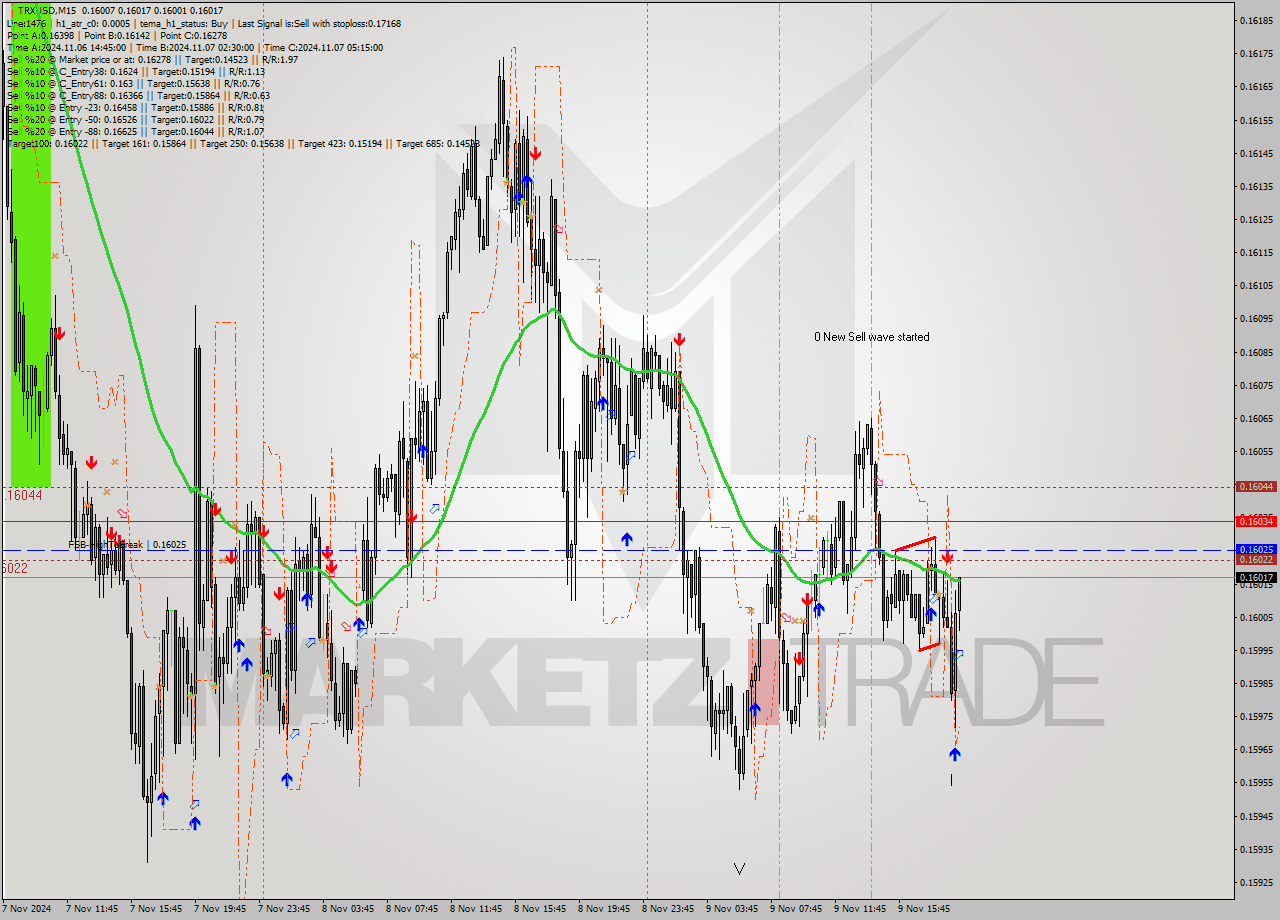Select the upper red channel trend line
The width and height of the screenshot is (1280, 920).
tap(915, 544)
